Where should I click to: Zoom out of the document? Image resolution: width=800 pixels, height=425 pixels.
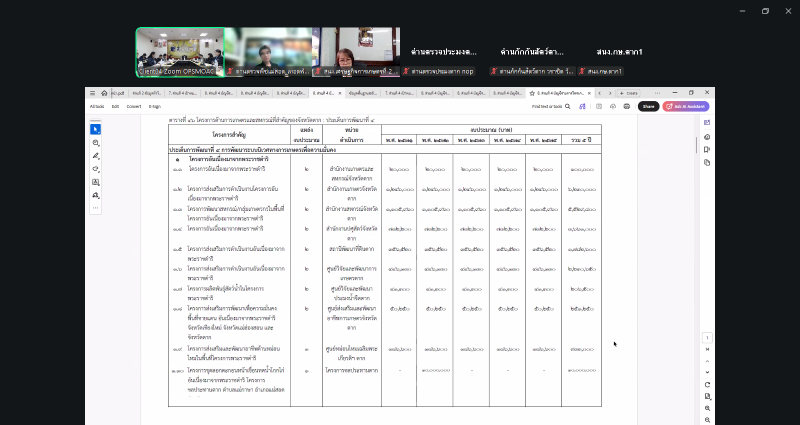tap(707, 420)
